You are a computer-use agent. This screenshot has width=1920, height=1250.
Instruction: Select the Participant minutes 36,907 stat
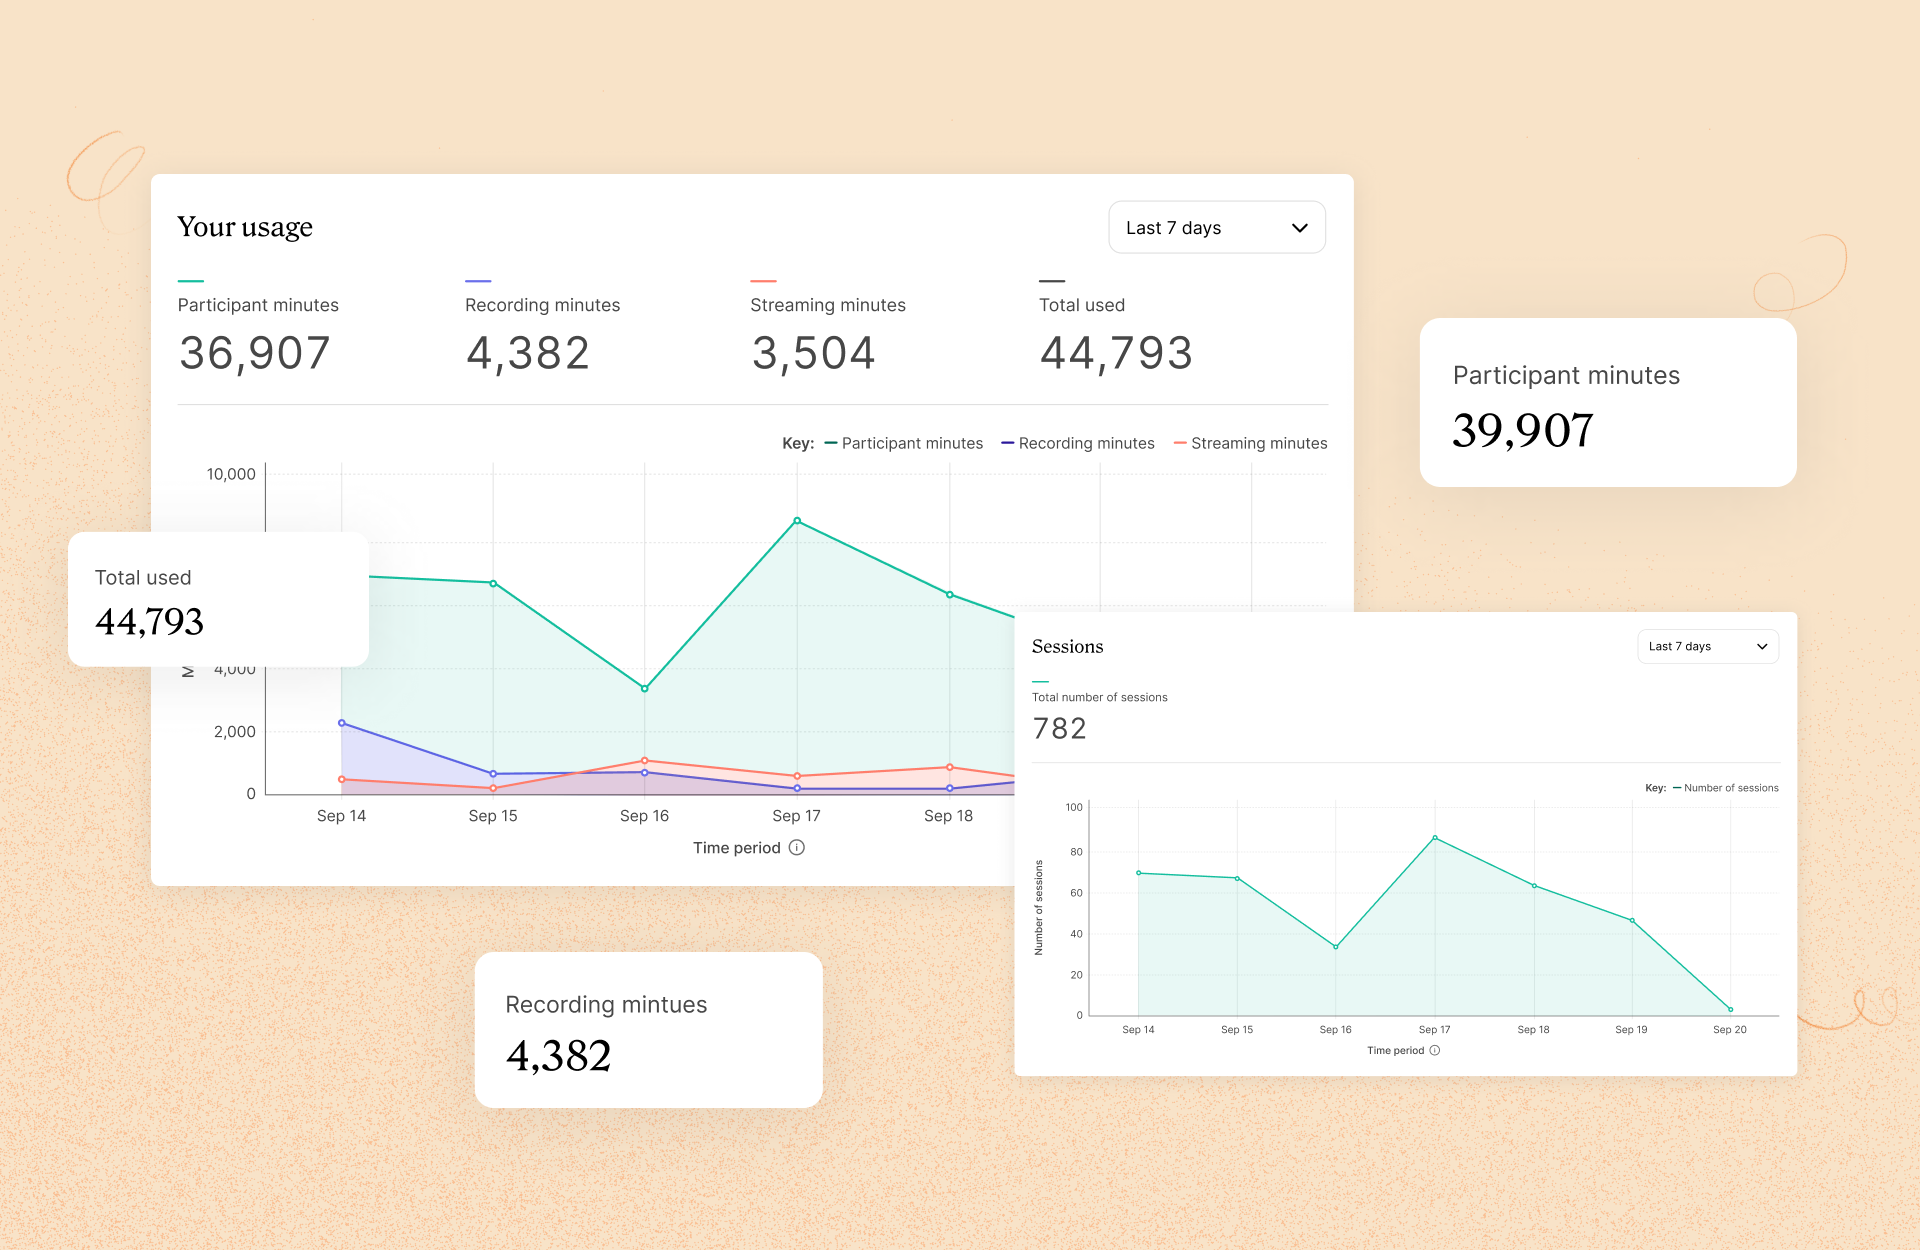tap(255, 352)
